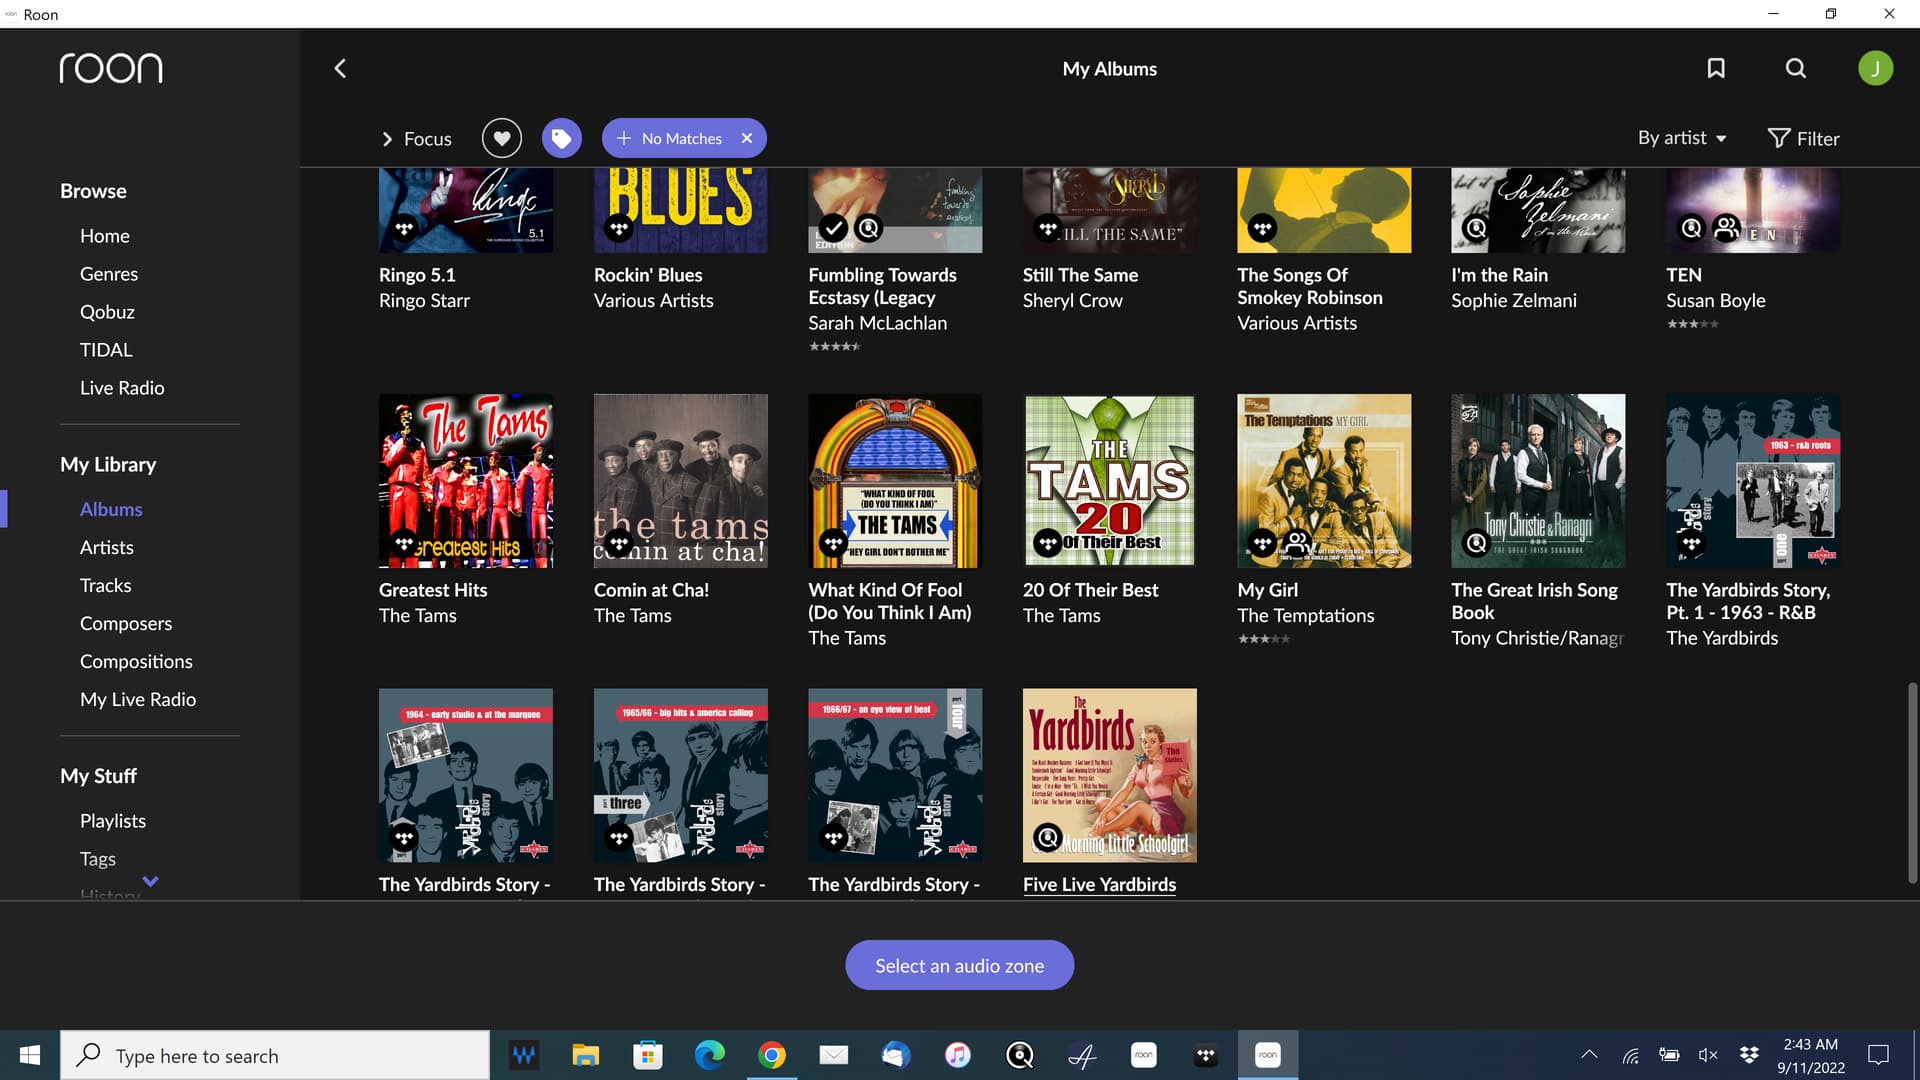Open the What Kind Of Fool cover
The image size is (1920, 1080).
coord(895,481)
